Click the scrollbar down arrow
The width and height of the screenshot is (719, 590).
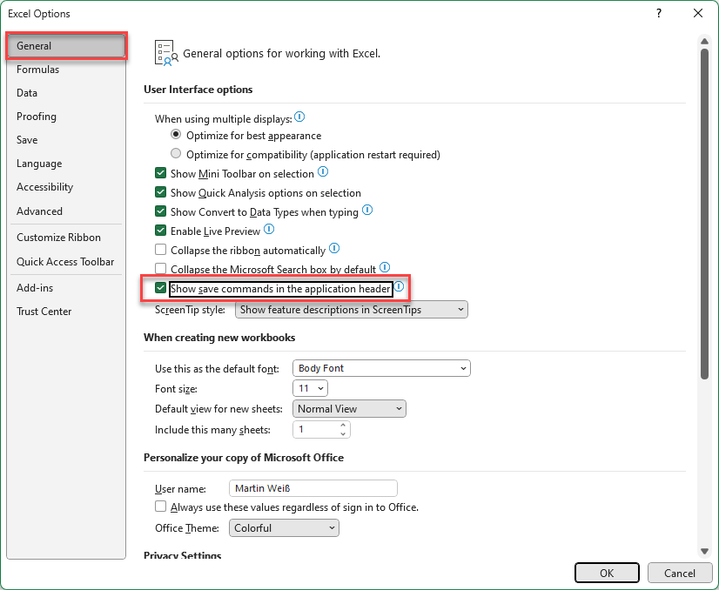click(705, 551)
